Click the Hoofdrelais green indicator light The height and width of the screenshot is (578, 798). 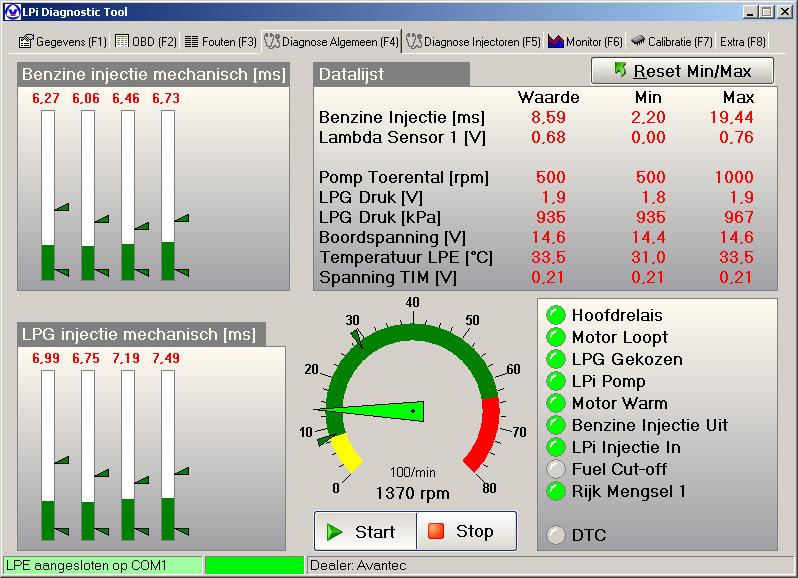click(x=556, y=315)
